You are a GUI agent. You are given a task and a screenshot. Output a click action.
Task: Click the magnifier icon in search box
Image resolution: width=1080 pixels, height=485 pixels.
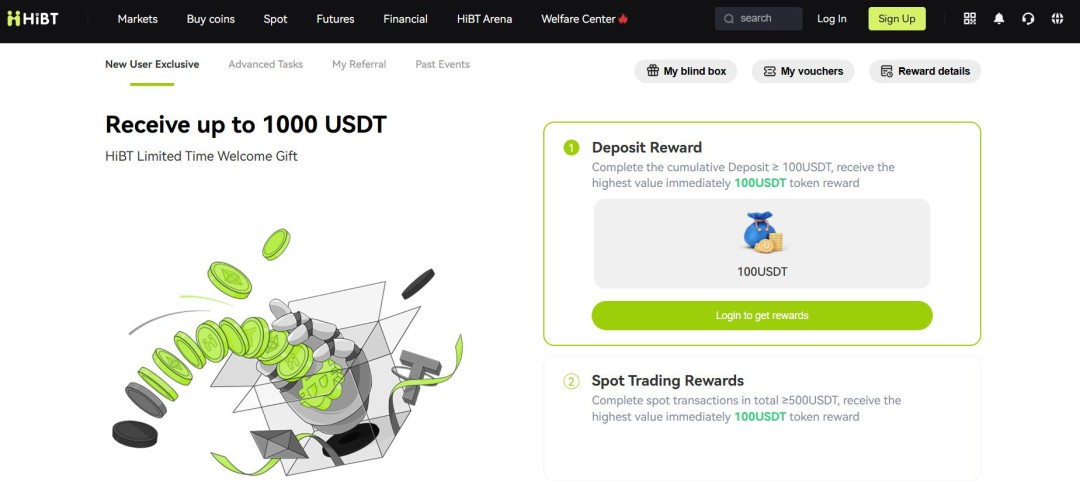(x=729, y=19)
